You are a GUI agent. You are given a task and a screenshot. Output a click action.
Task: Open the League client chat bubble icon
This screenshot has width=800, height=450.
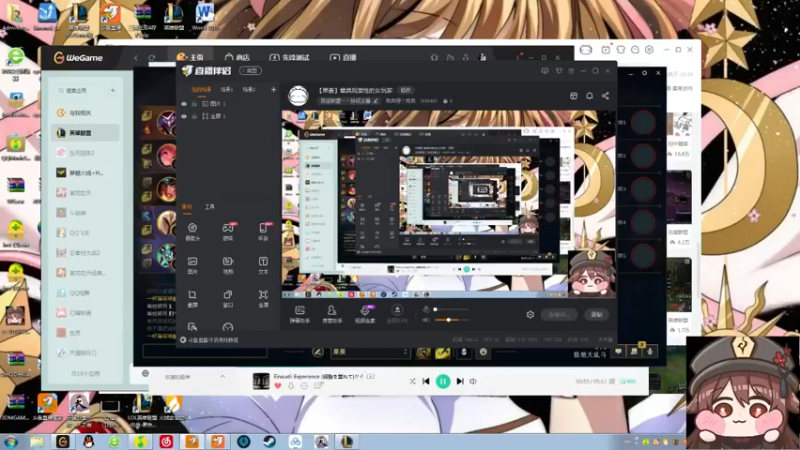click(x=618, y=351)
